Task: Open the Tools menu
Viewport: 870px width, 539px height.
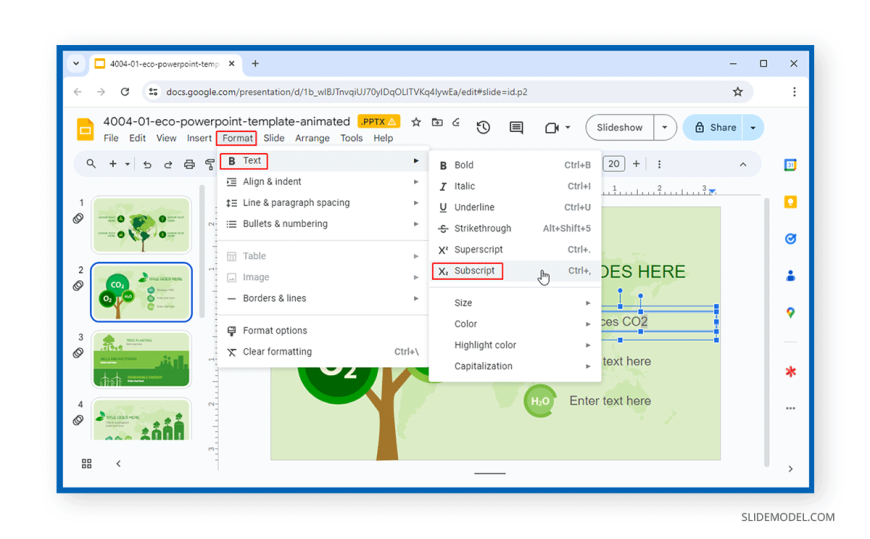Action: click(x=351, y=138)
